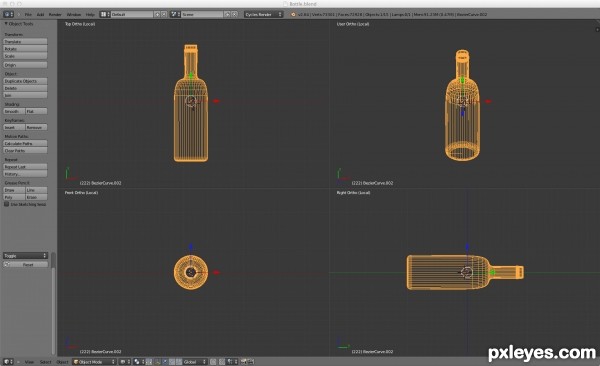Enable the Use Sketching Sessions checkbox

tap(7, 204)
